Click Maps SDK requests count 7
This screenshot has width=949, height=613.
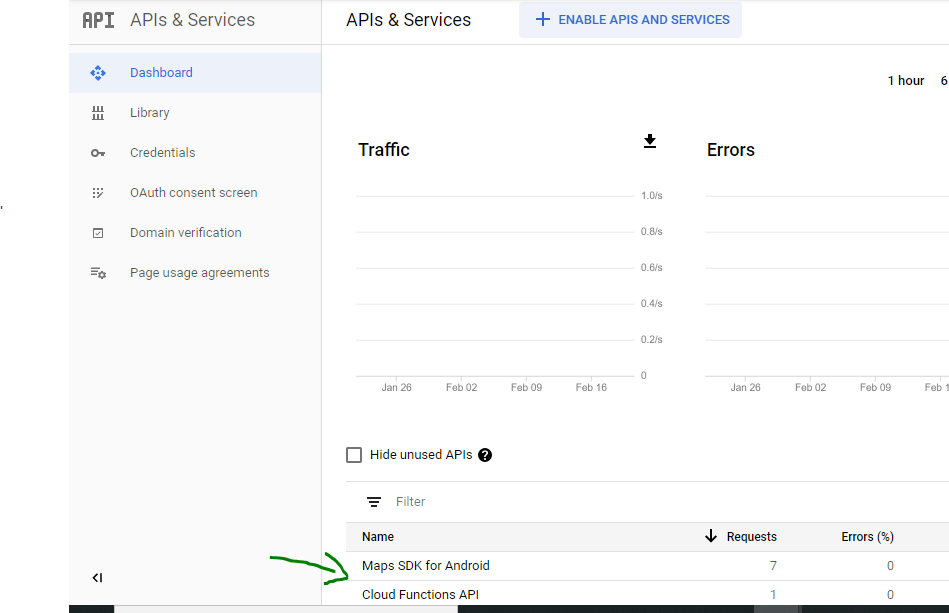(773, 566)
